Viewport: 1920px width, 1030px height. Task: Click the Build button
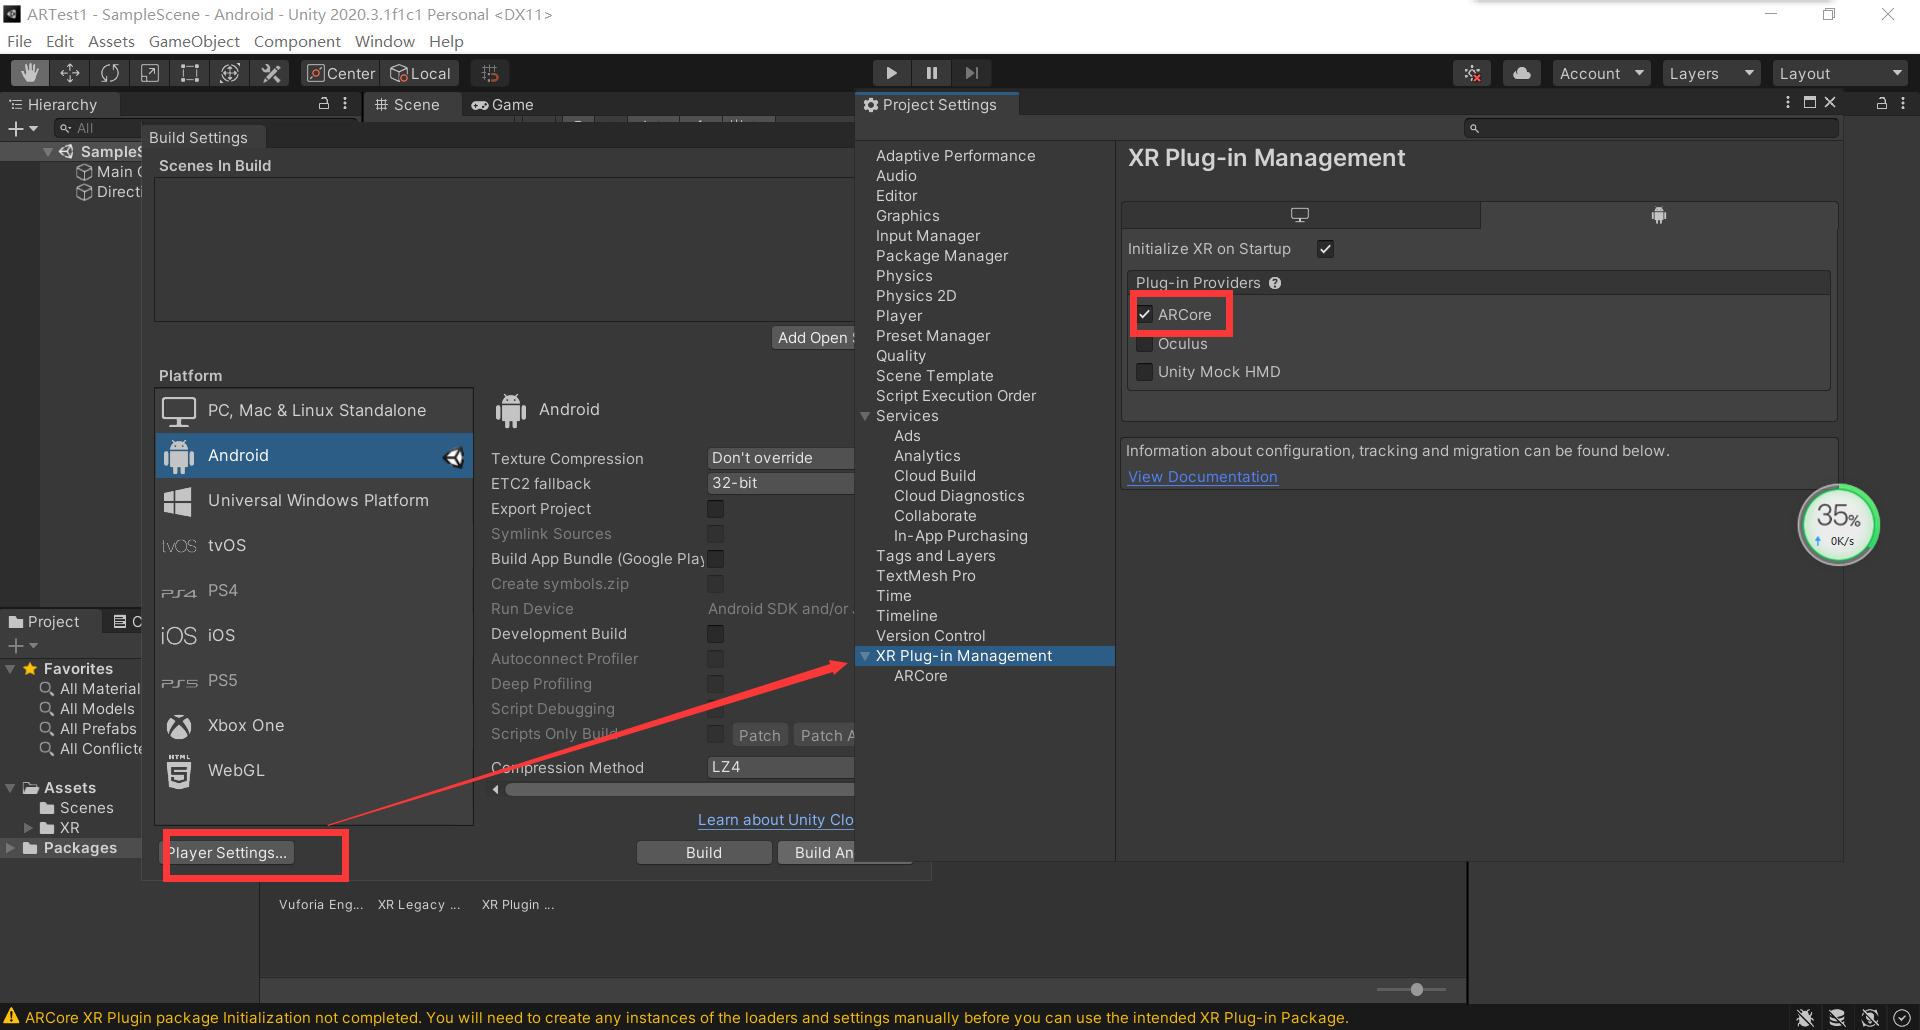pos(703,852)
